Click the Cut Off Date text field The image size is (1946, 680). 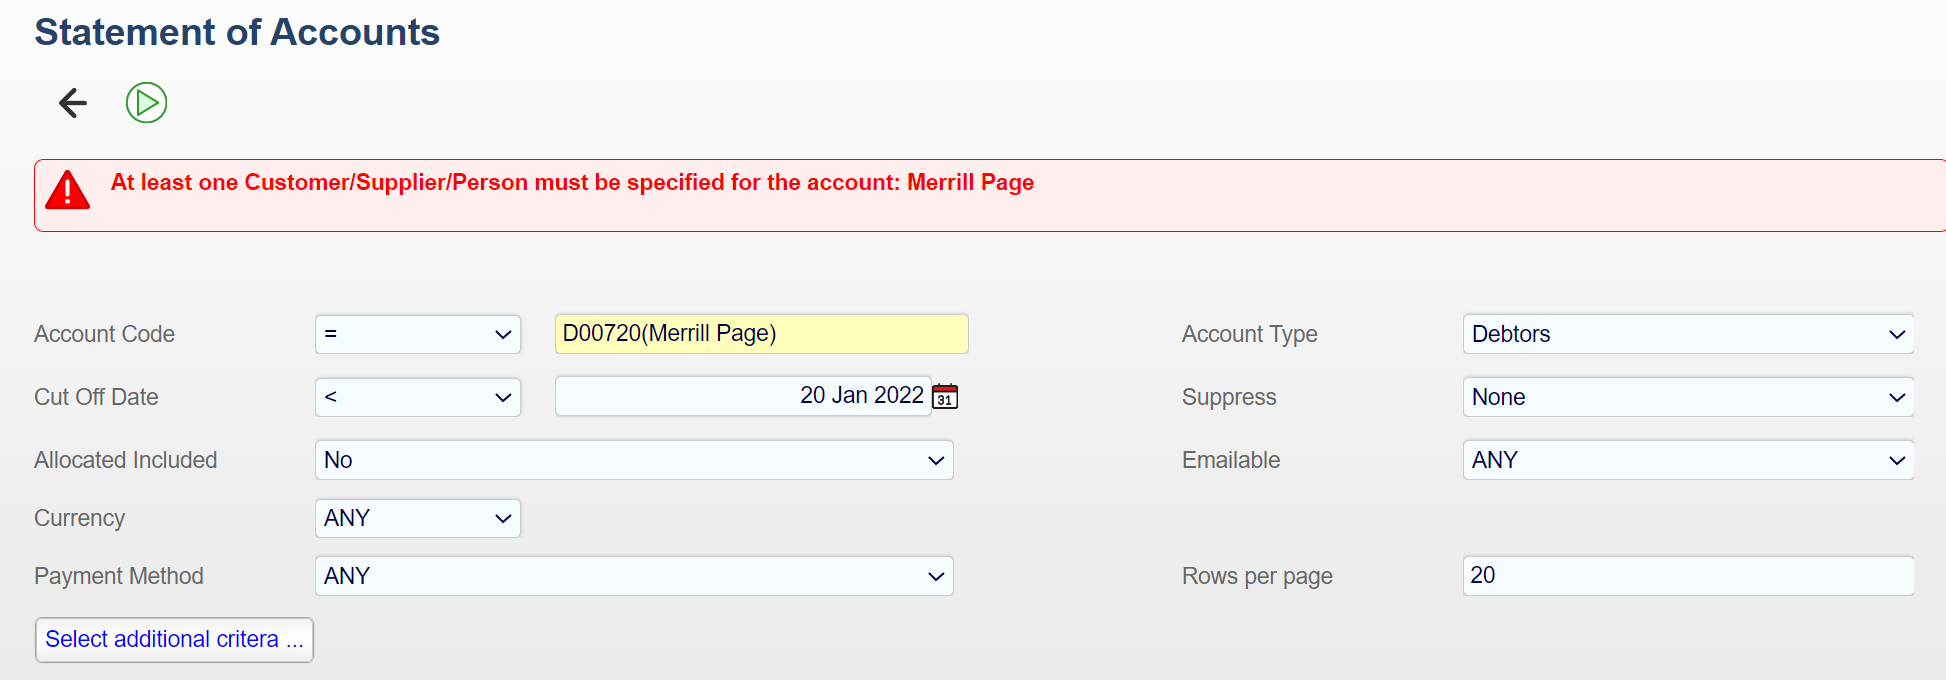coord(742,396)
